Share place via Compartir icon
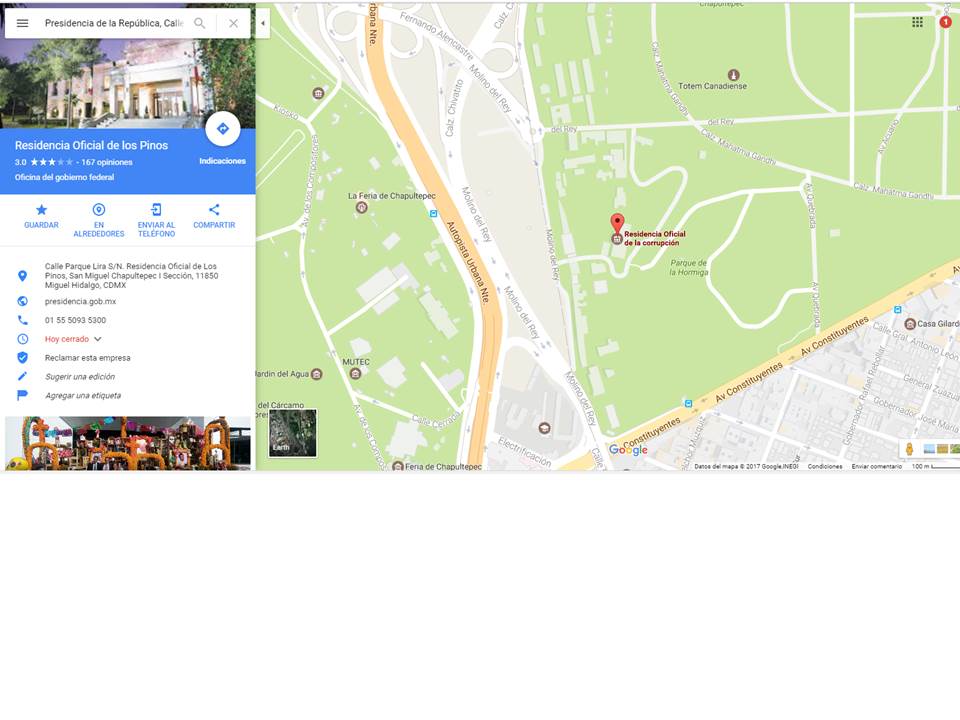The height and width of the screenshot is (720, 960). (214, 210)
